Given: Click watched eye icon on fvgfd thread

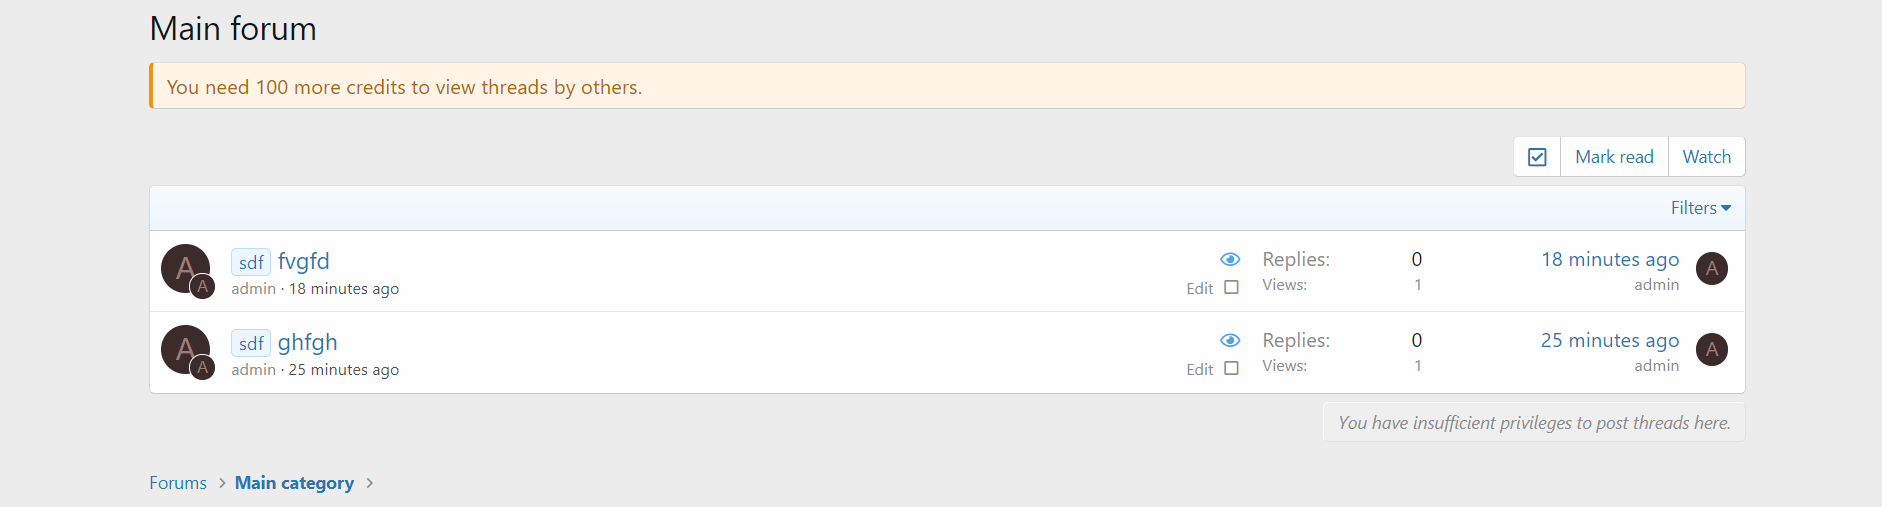Looking at the screenshot, I should tap(1230, 259).
